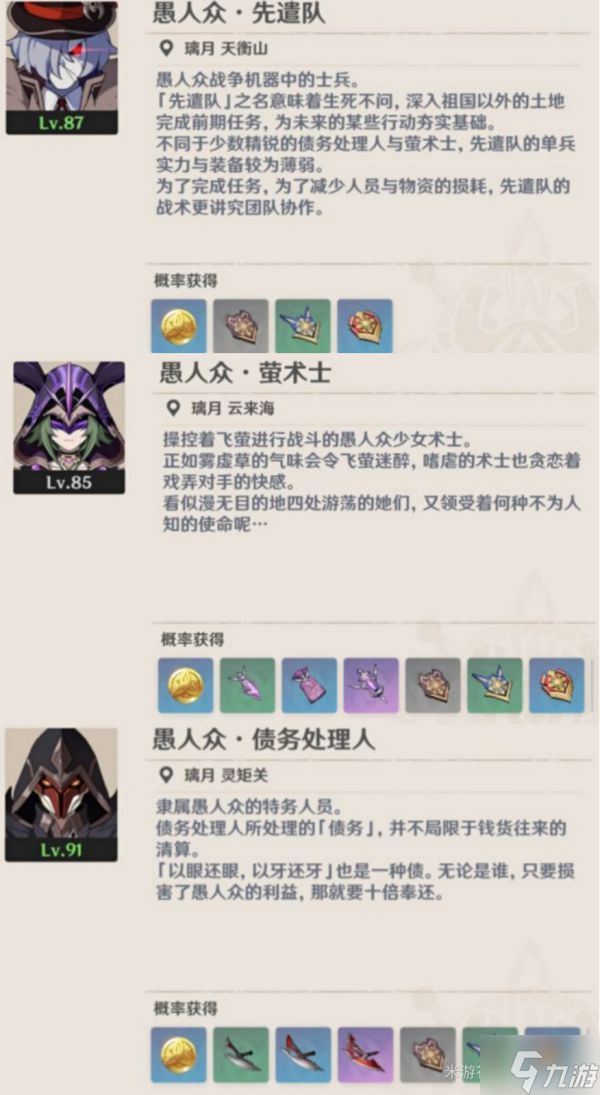The width and height of the screenshot is (600, 1095).
Task: Open the 萤术士 Lv.85 enemy portrait
Action: (69, 427)
